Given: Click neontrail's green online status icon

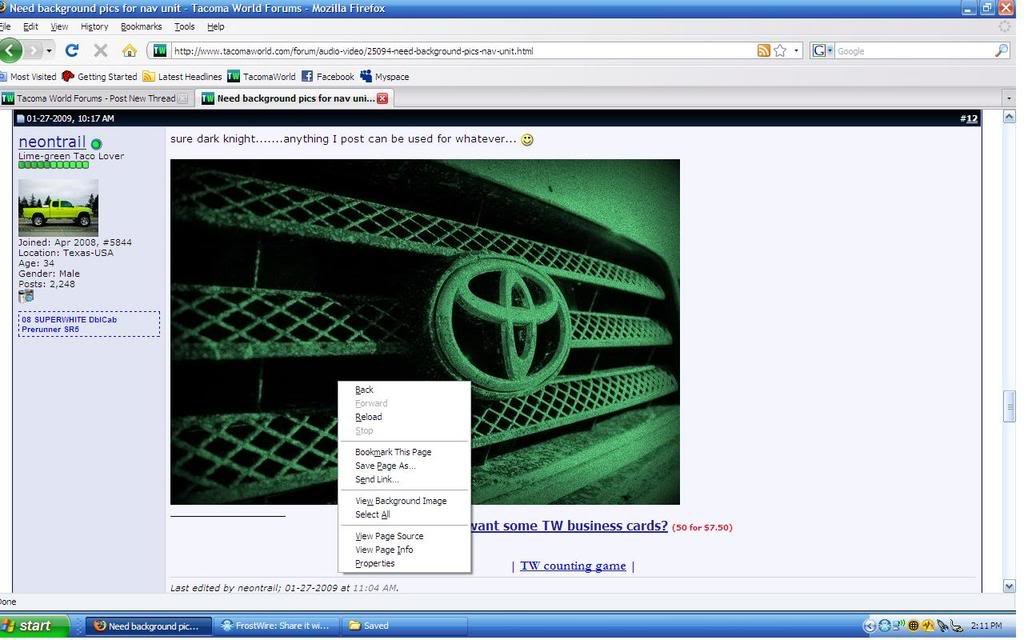Looking at the screenshot, I should 97,144.
